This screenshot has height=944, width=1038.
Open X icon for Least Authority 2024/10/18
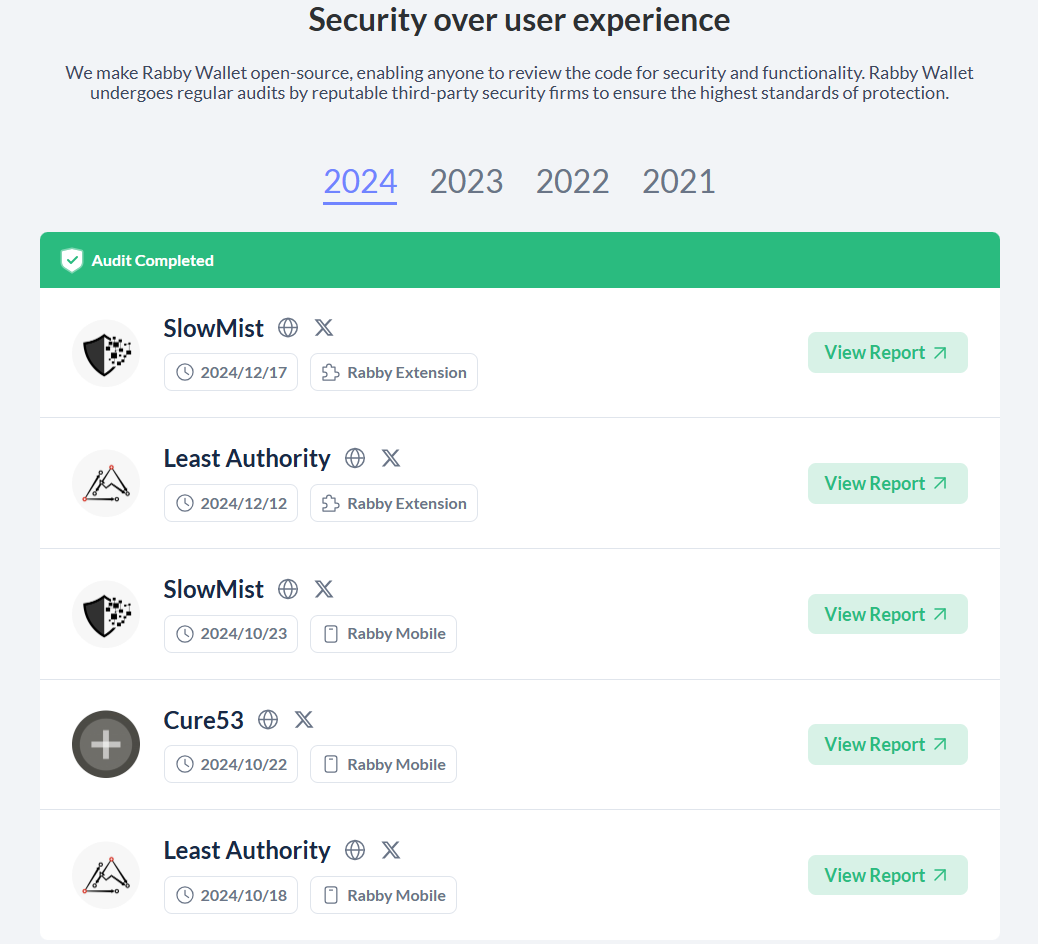click(391, 850)
